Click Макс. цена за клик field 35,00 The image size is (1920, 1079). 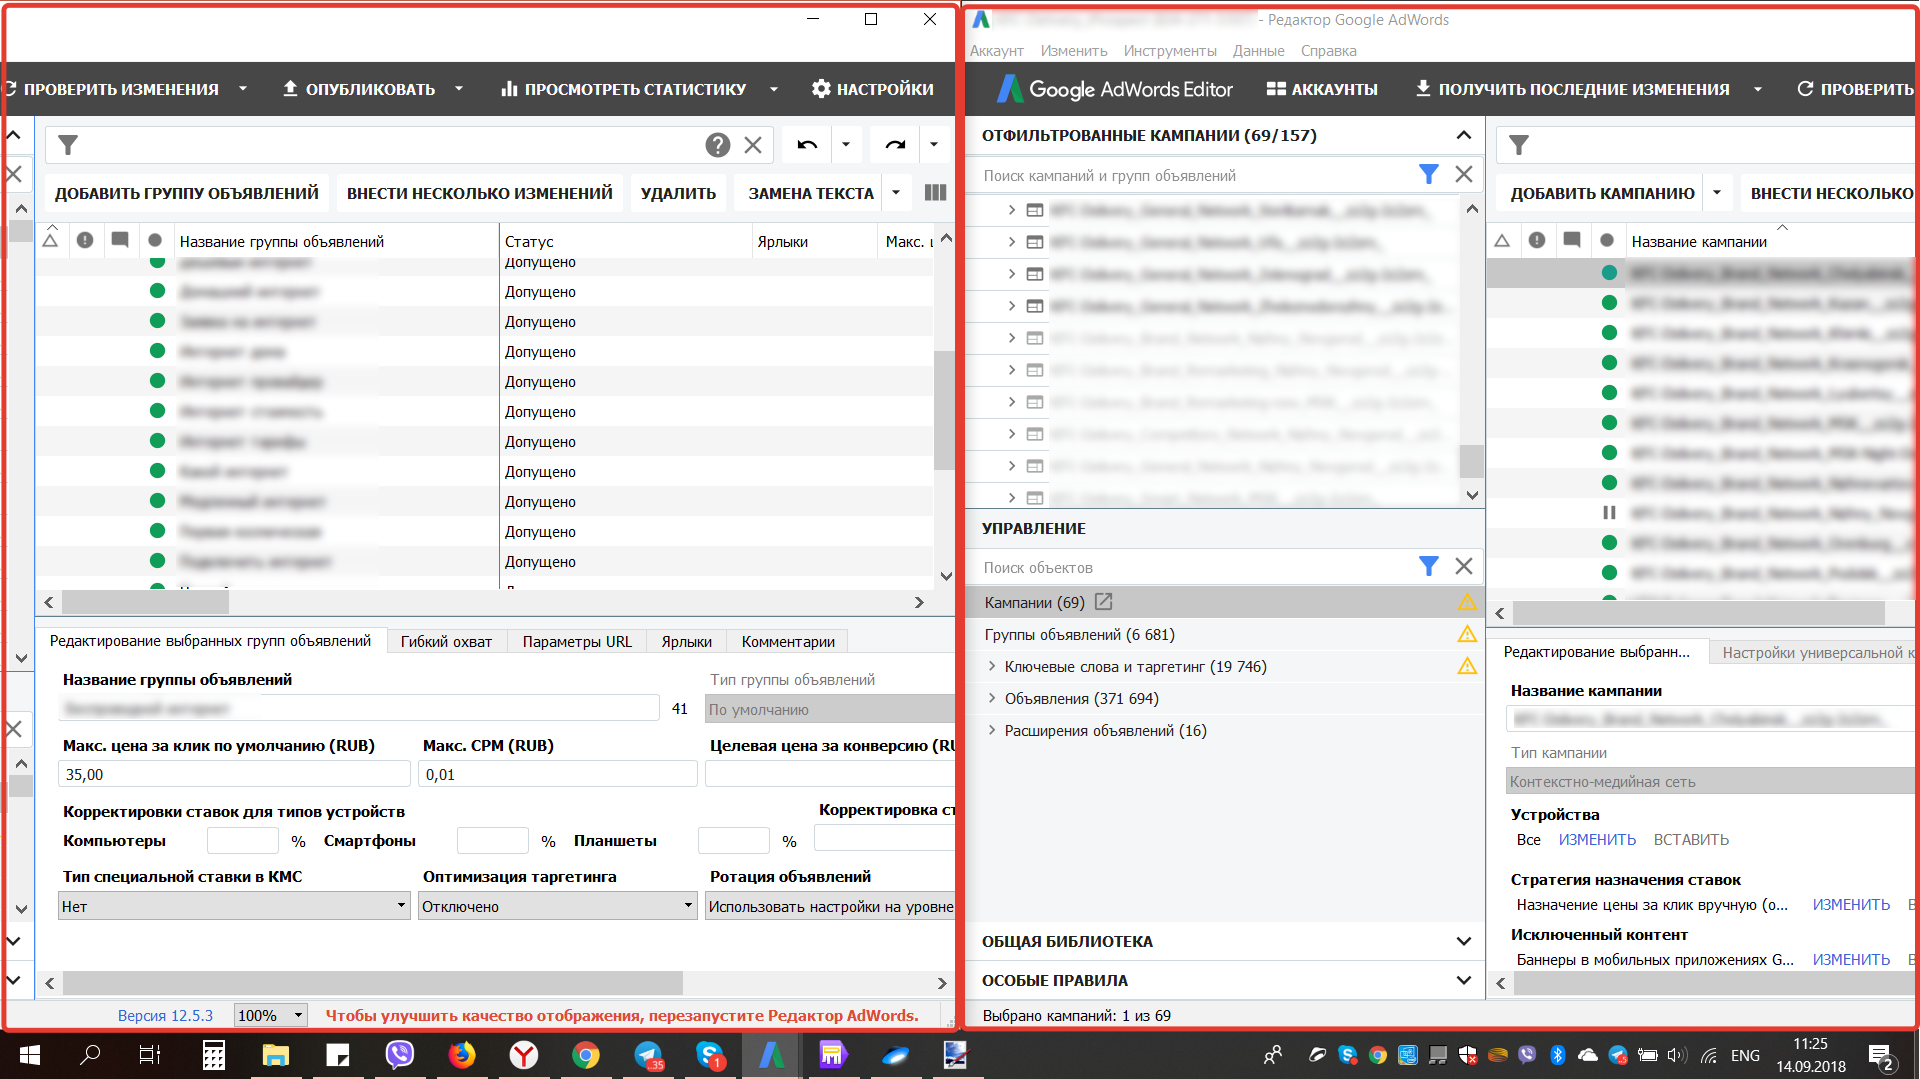tap(234, 774)
